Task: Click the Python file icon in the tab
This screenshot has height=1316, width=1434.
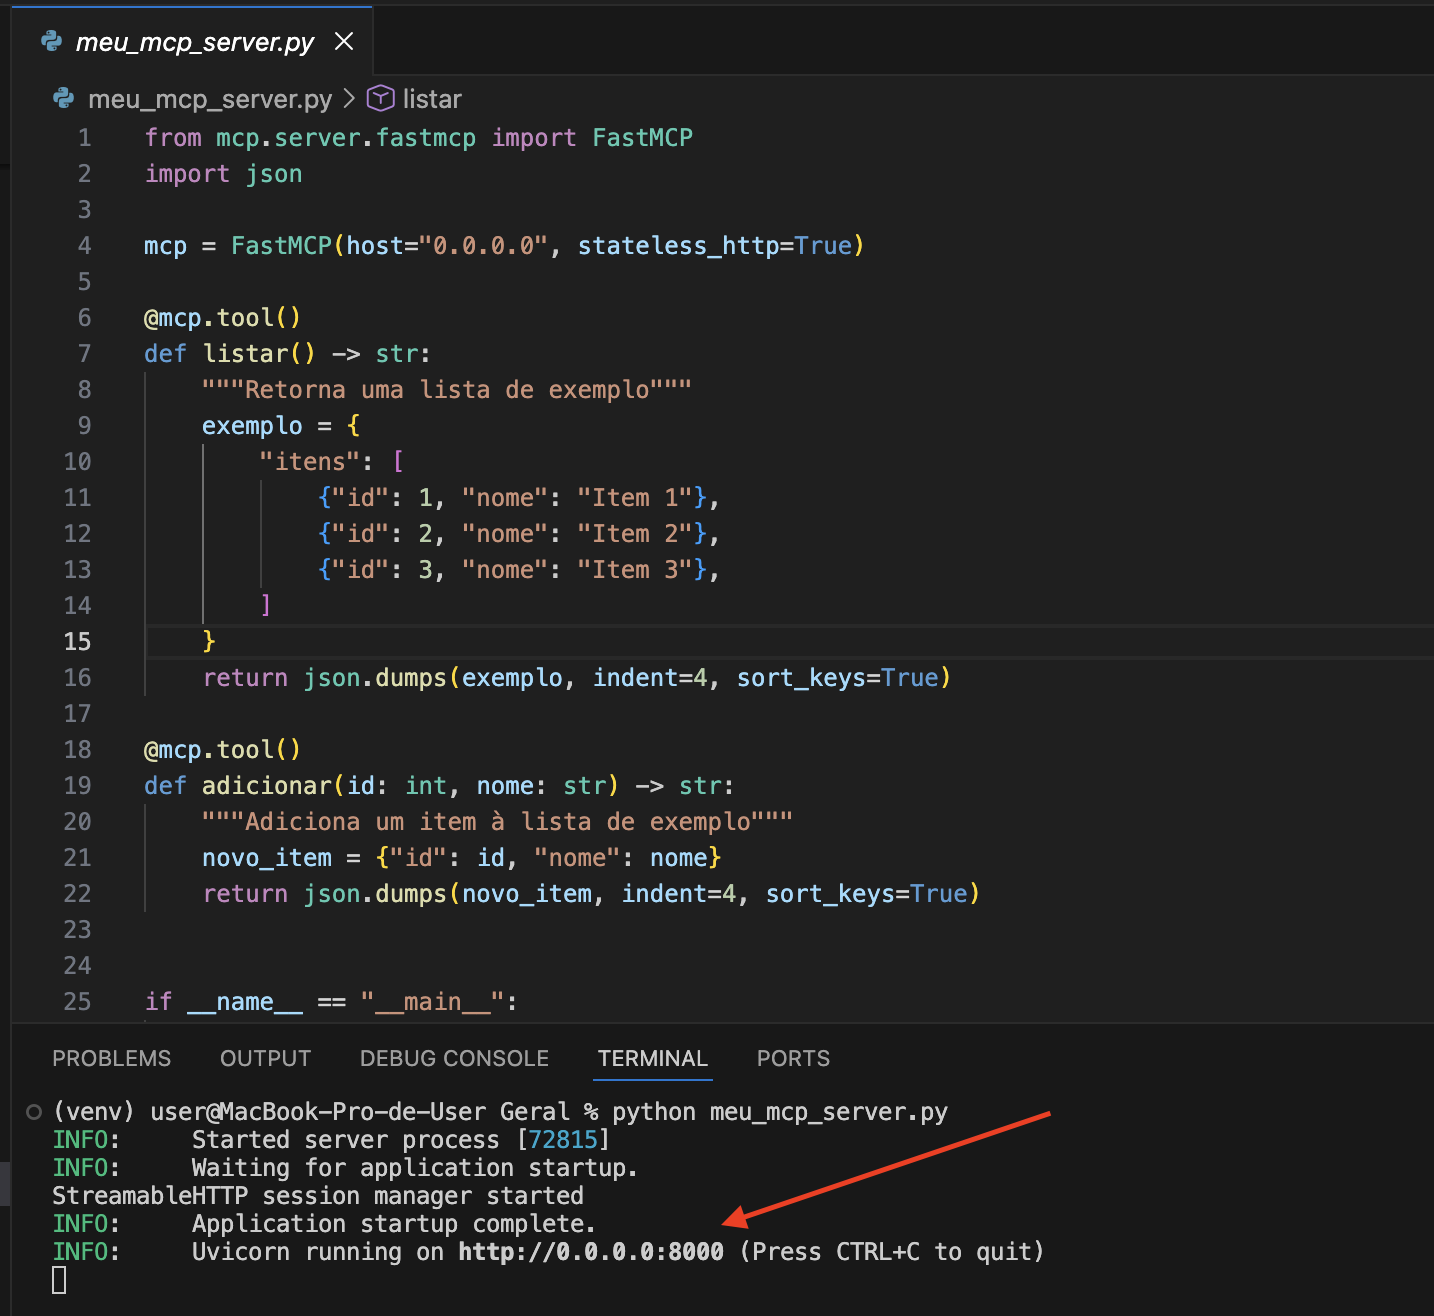Action: coord(51,41)
